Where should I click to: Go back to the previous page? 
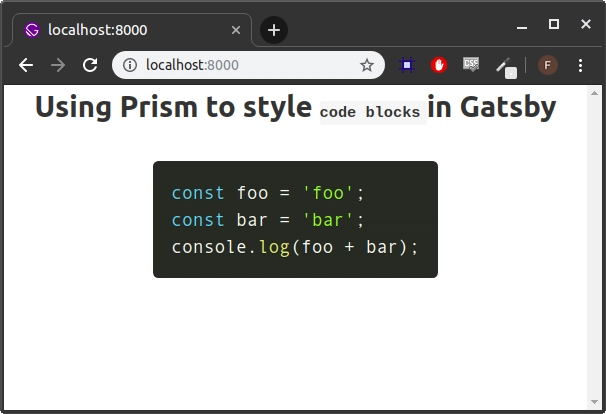point(26,65)
